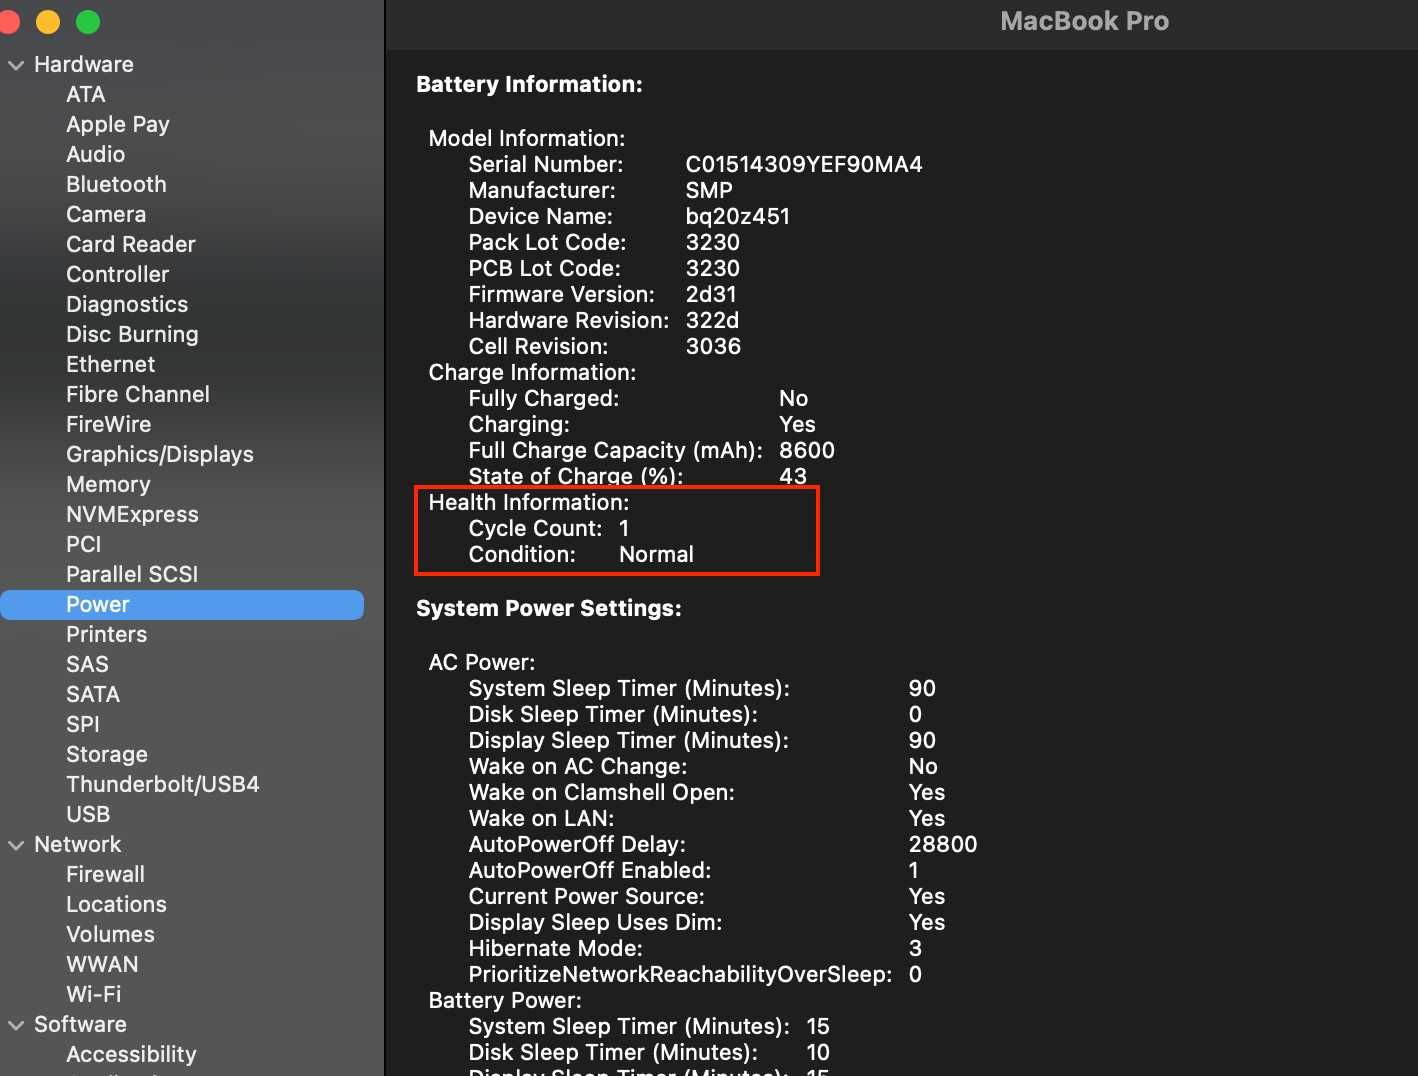
Task: Select Controller in the sidebar
Action: (118, 274)
